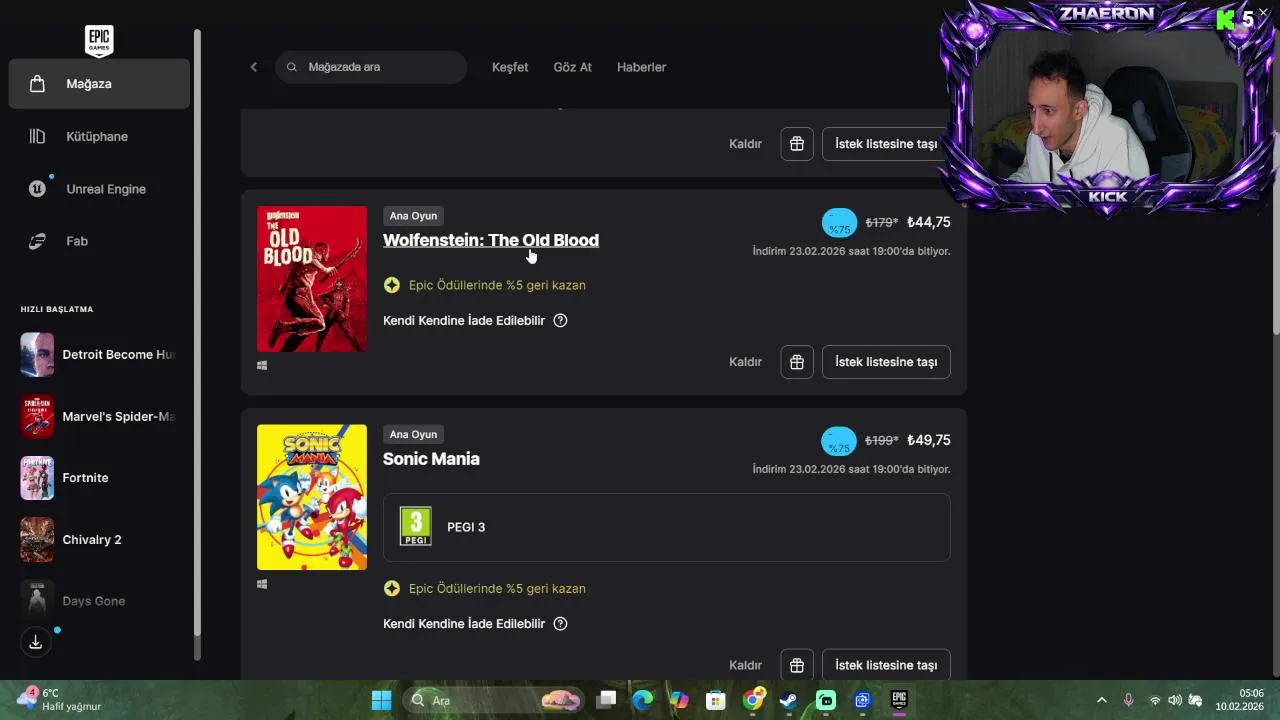This screenshot has width=1280, height=720.
Task: Click the refund info icon in Wolfenstein row
Action: click(x=560, y=321)
